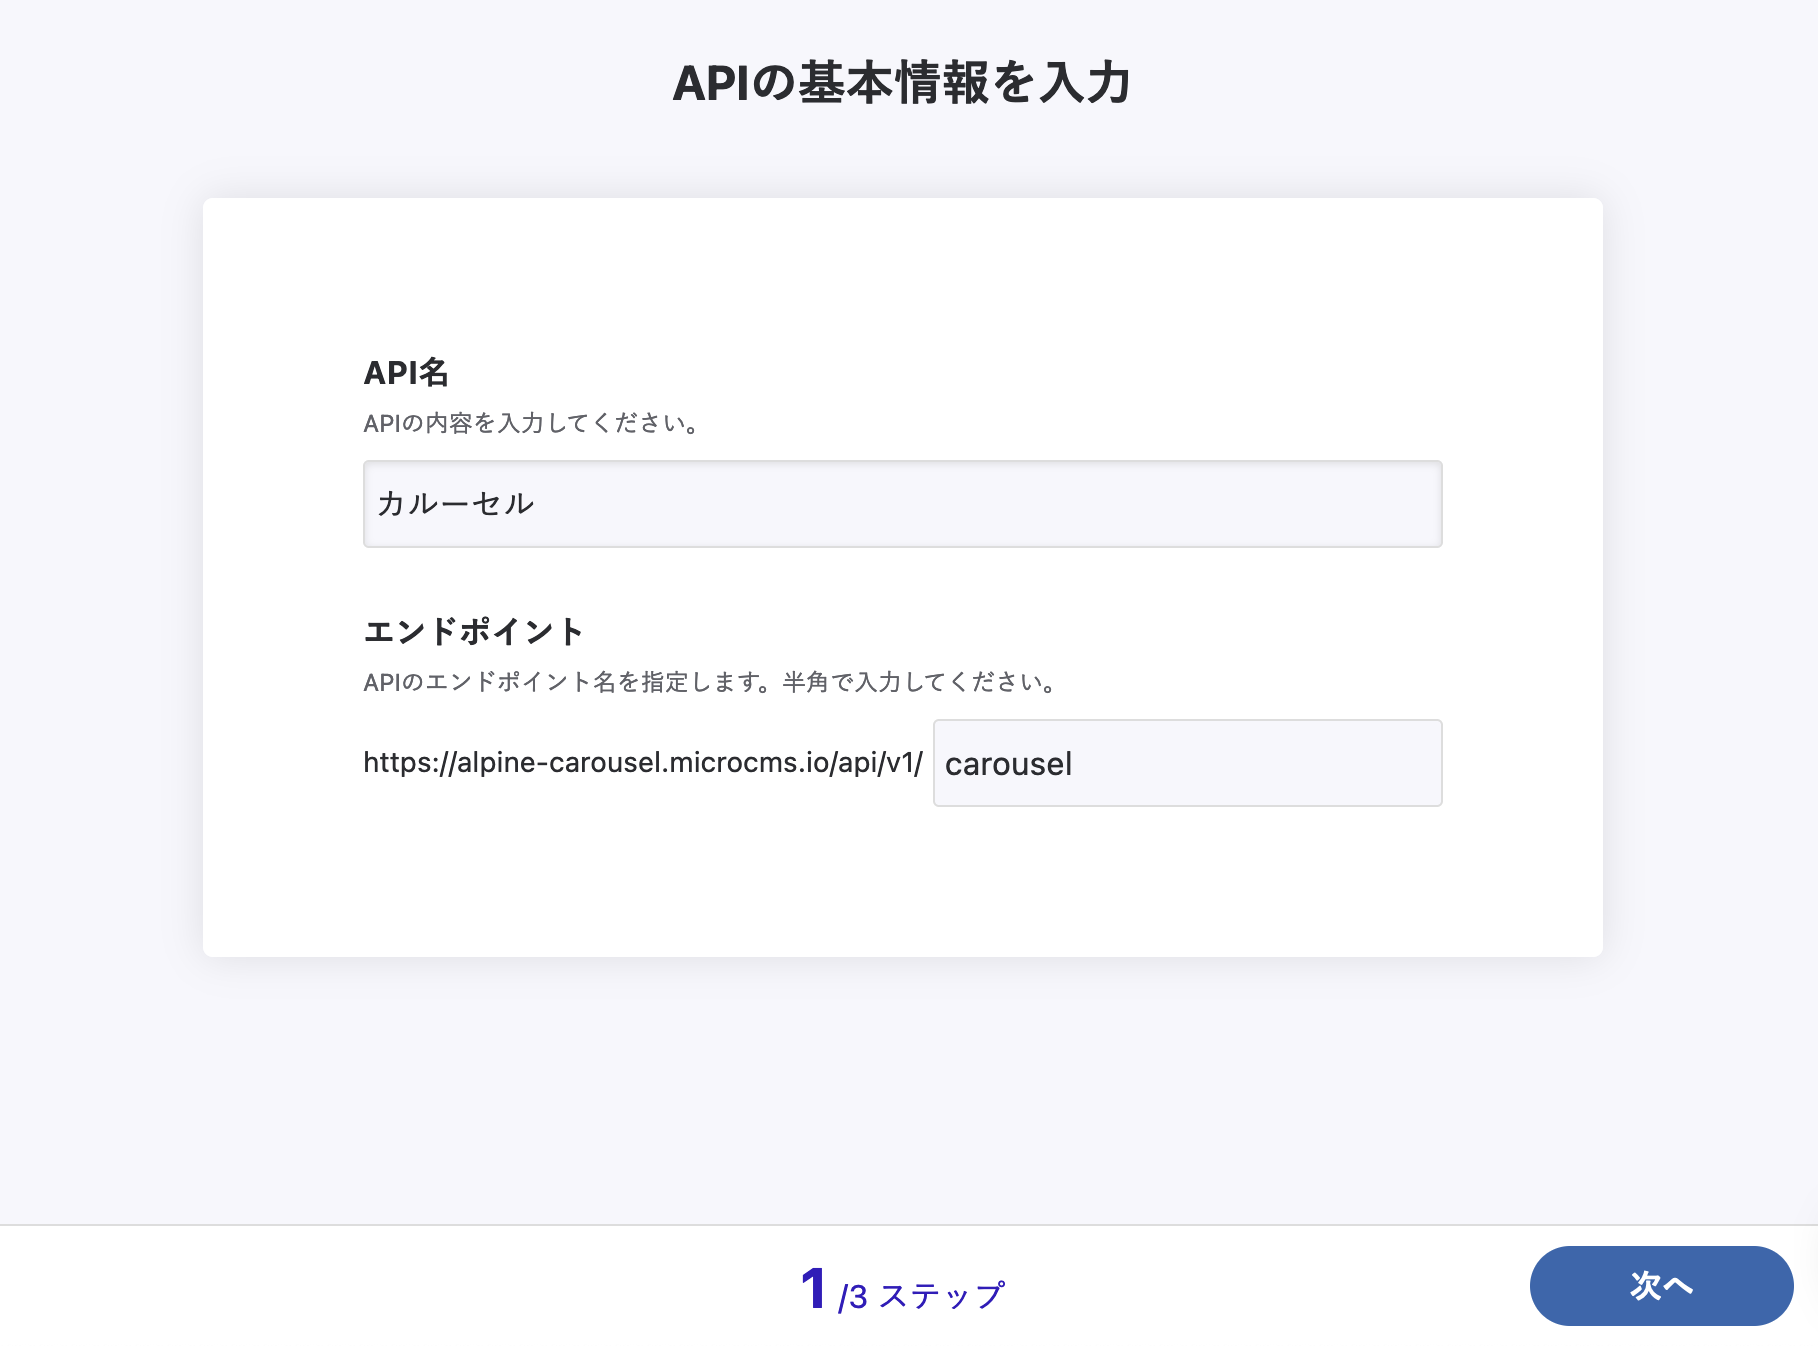Image resolution: width=1818 pixels, height=1346 pixels.
Task: Click the URL prefix https://alpine-carousel.microcms.io/api/v1/
Action: coord(642,763)
